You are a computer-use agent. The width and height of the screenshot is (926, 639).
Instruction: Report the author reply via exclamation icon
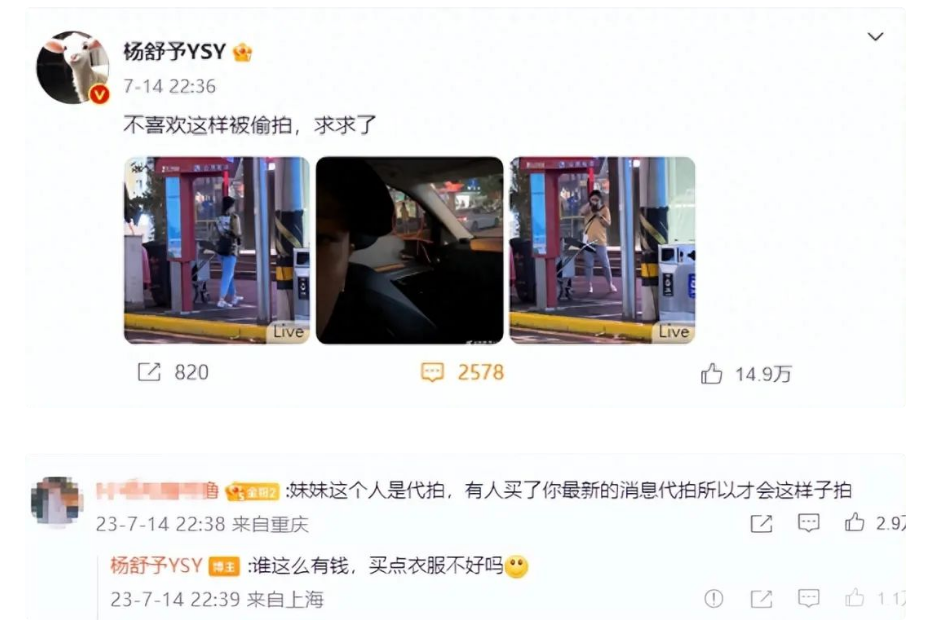point(714,599)
